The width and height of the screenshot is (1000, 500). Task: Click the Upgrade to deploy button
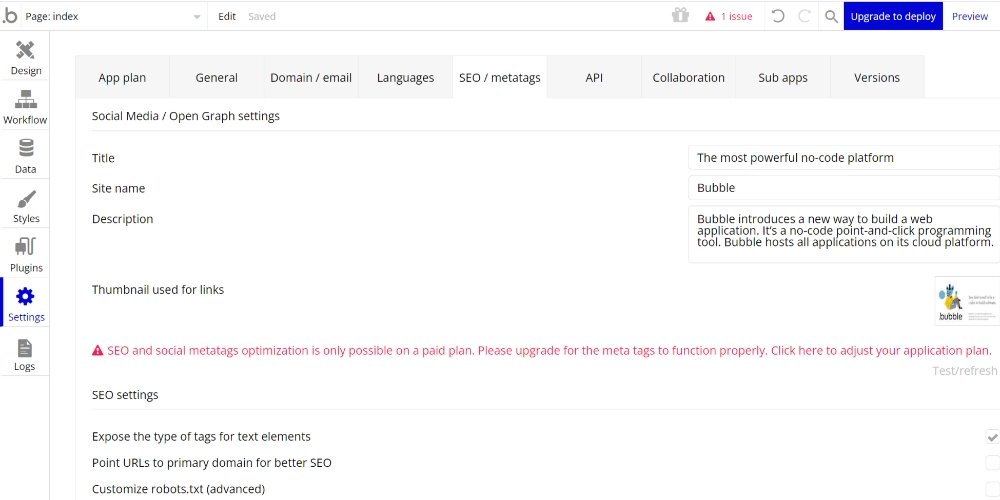click(x=893, y=16)
